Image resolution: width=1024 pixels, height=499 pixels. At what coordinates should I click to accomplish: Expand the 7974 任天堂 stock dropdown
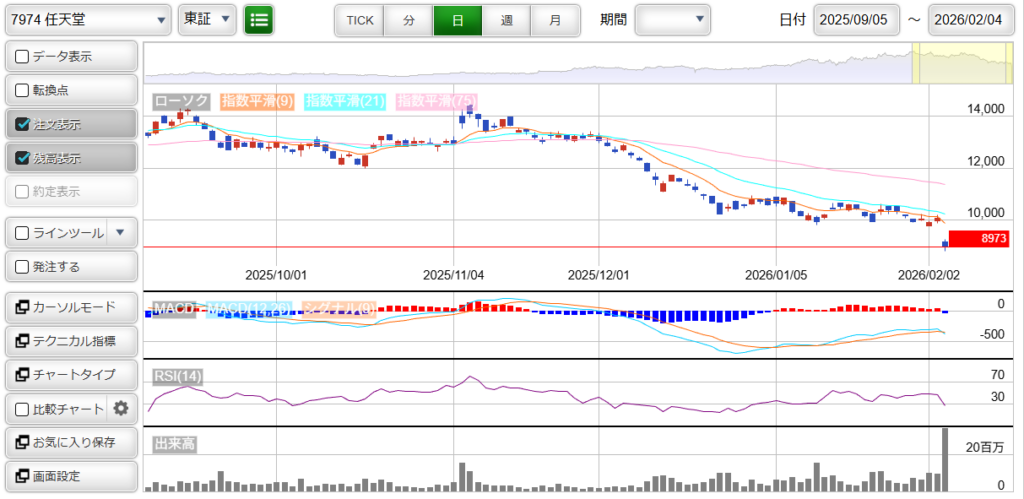(87, 19)
